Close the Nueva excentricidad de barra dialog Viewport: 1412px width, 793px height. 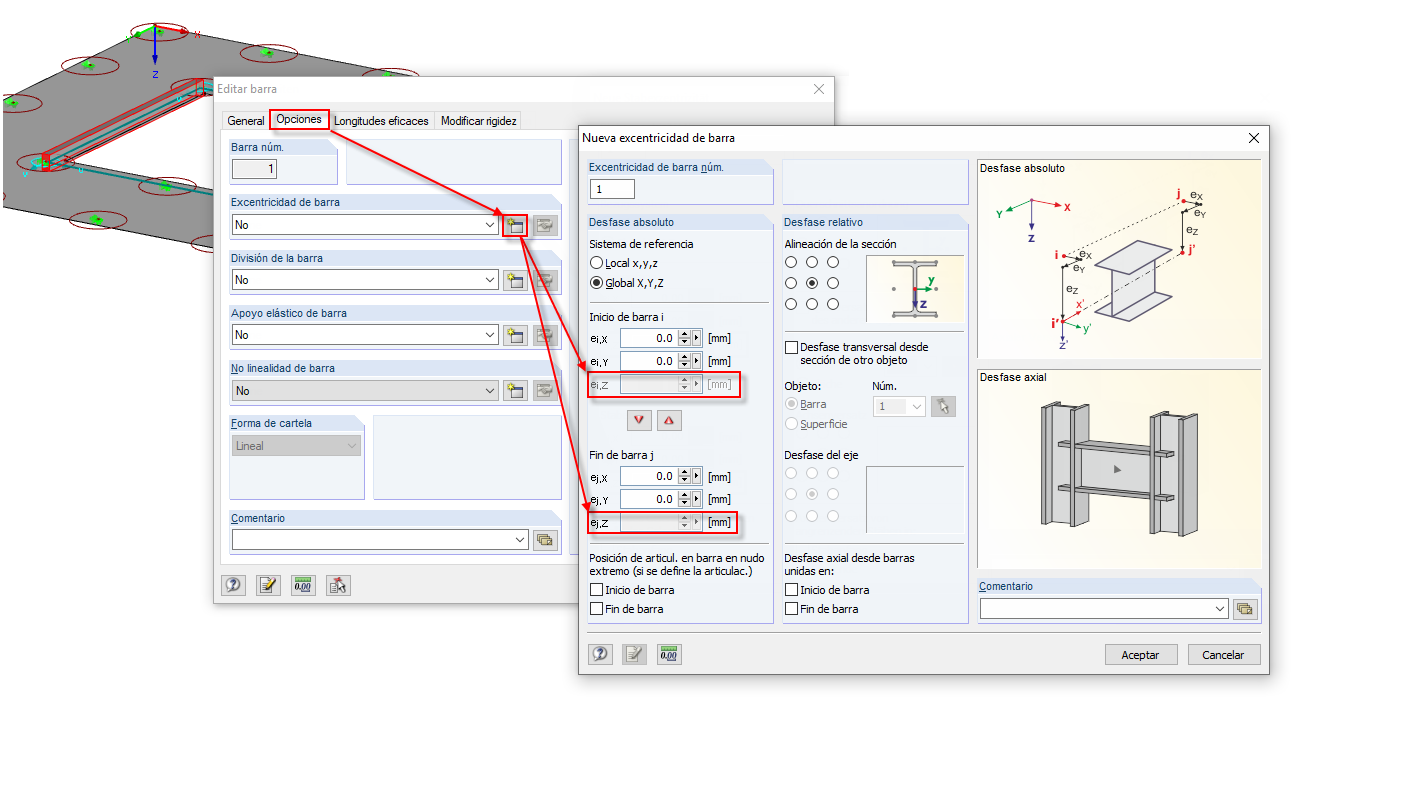(1253, 137)
